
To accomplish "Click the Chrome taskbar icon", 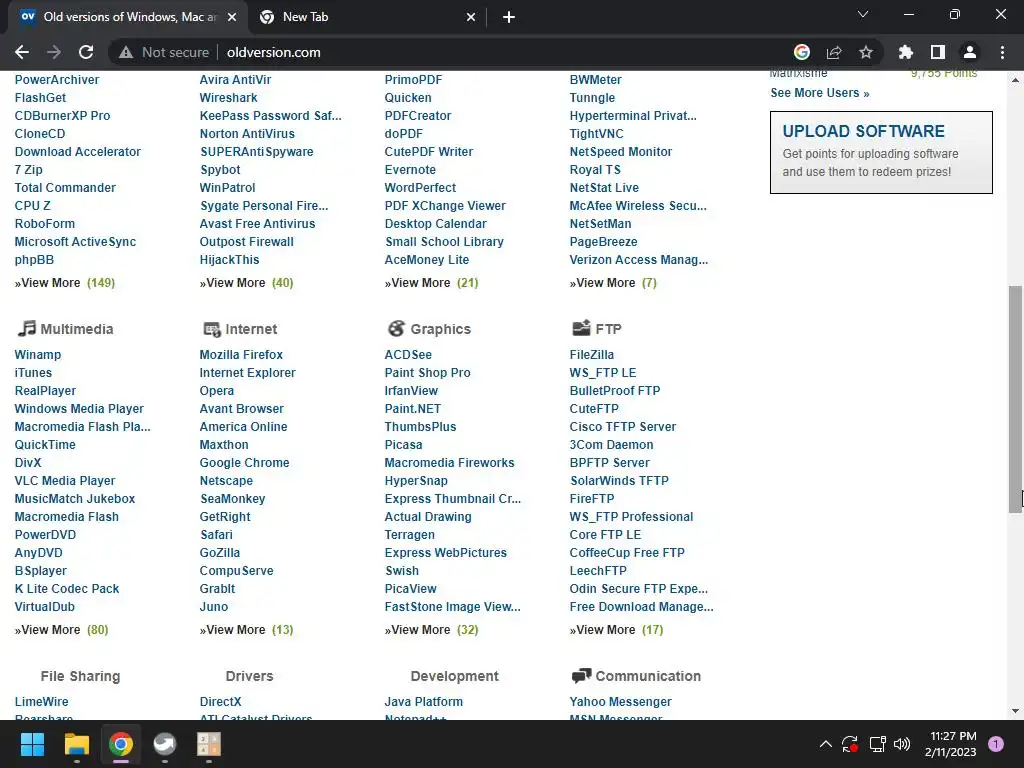I will [x=121, y=744].
